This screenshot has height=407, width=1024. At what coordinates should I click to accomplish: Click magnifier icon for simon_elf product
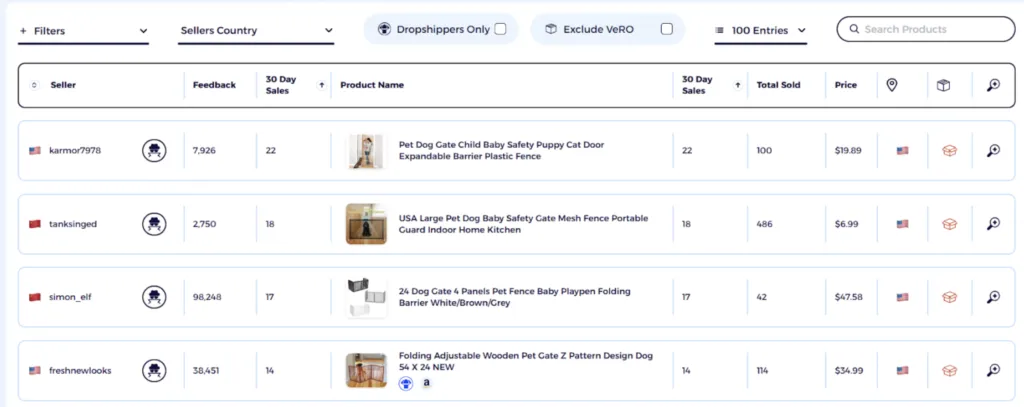(x=993, y=297)
